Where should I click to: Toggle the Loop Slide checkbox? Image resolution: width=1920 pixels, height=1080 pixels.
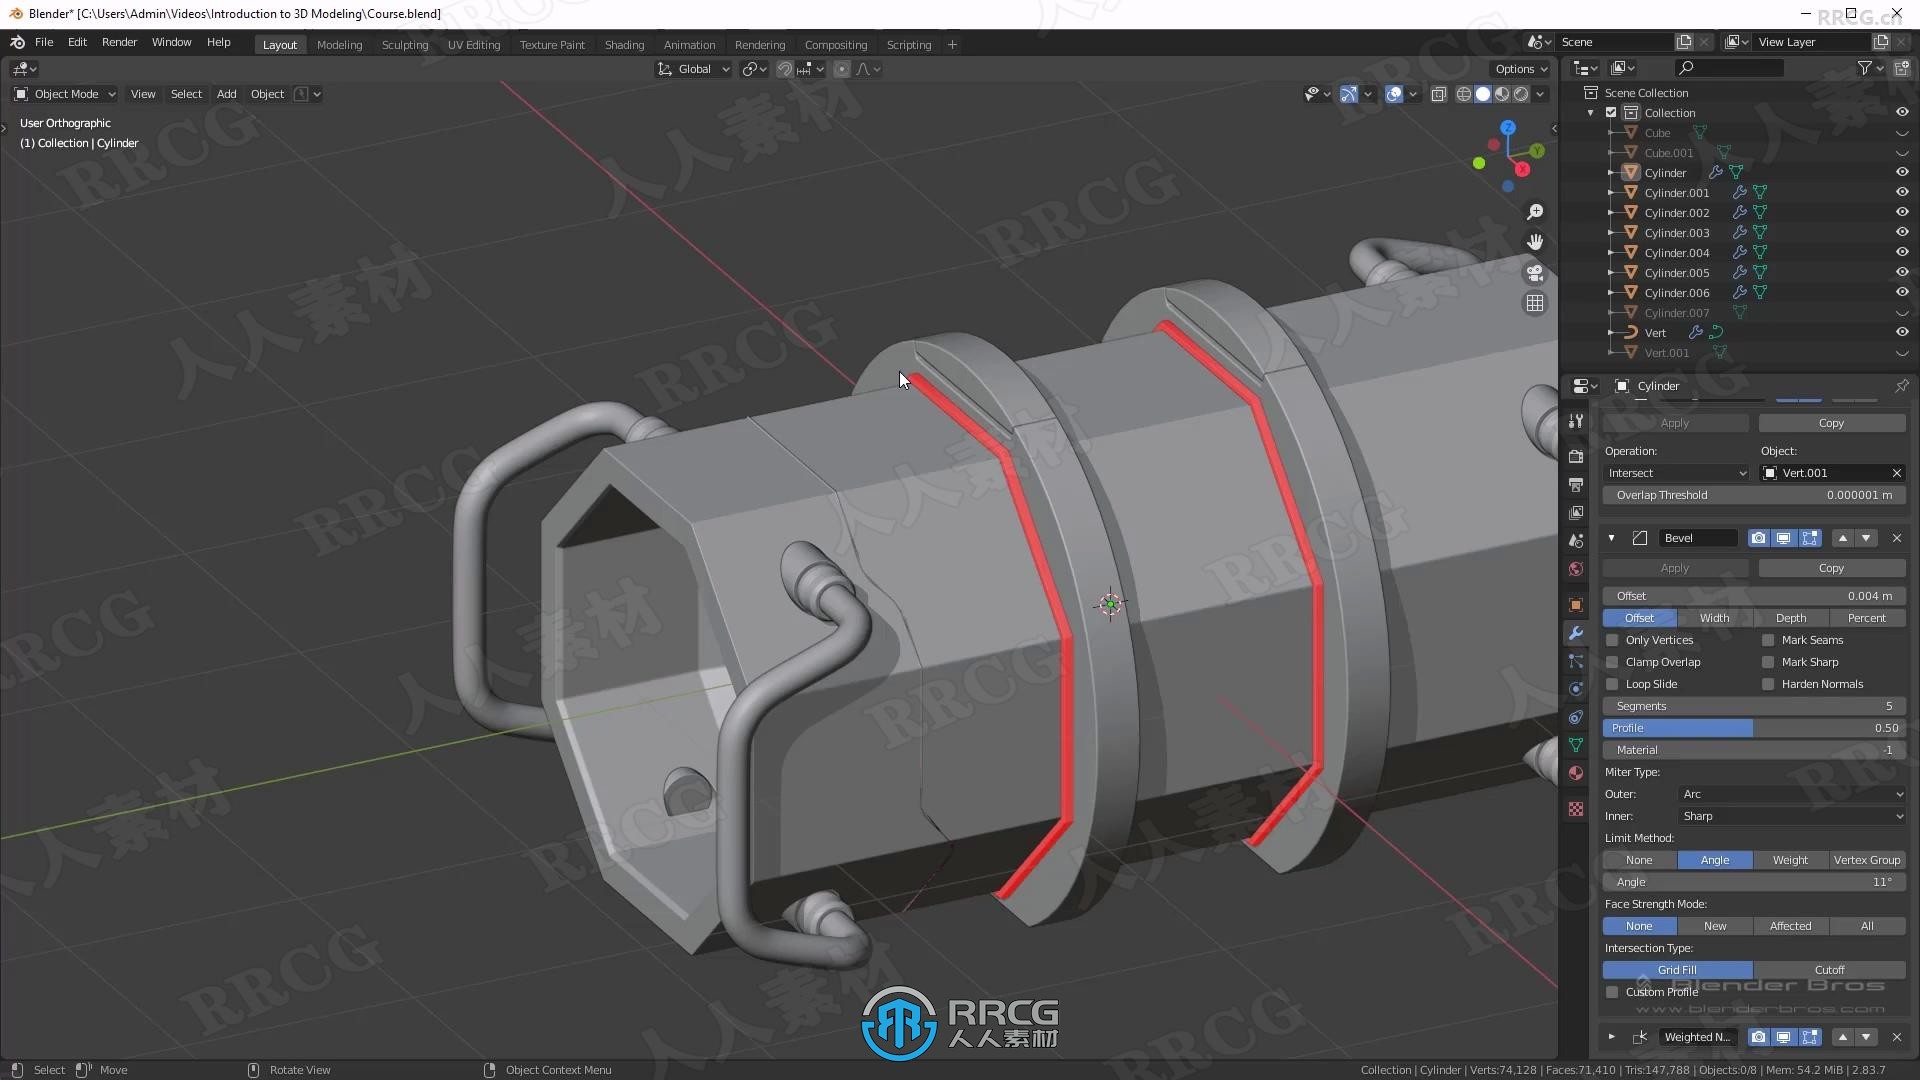point(1611,683)
